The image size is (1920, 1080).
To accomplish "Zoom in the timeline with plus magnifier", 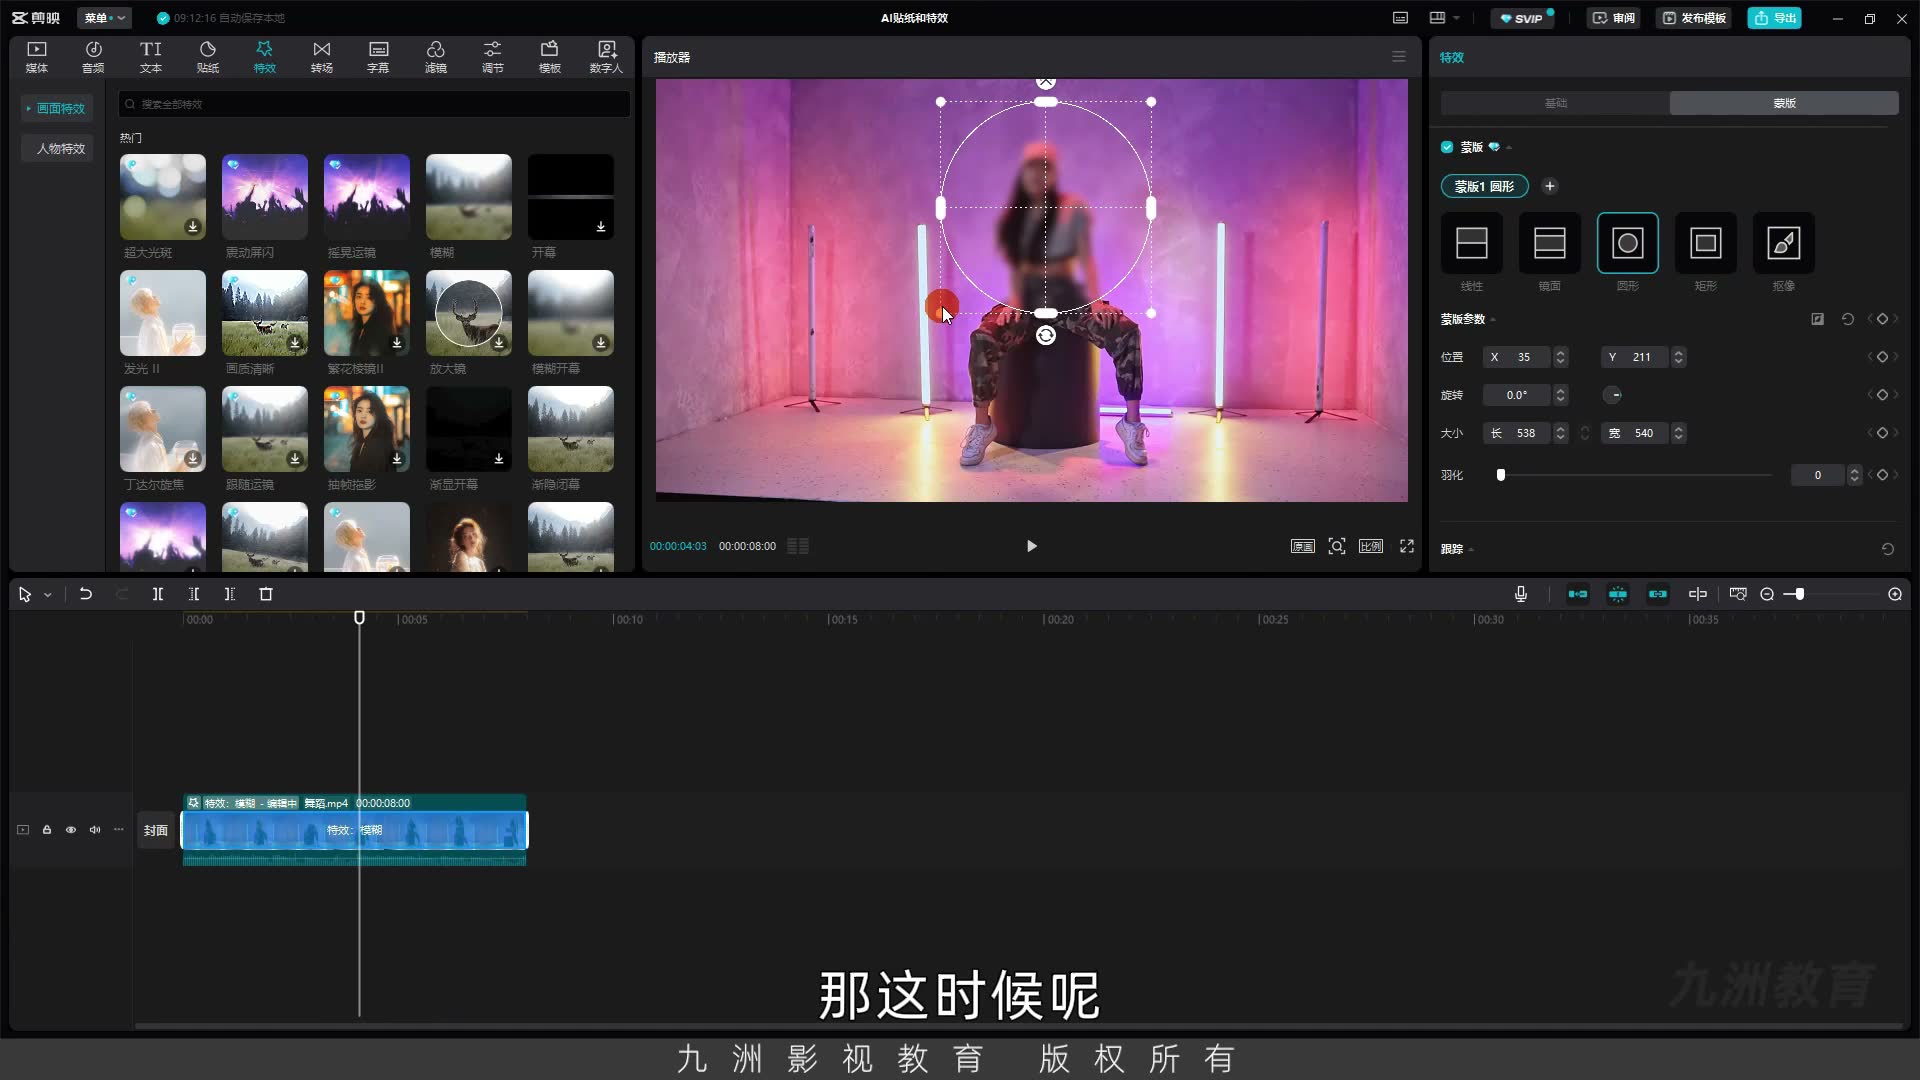I will (x=1895, y=594).
